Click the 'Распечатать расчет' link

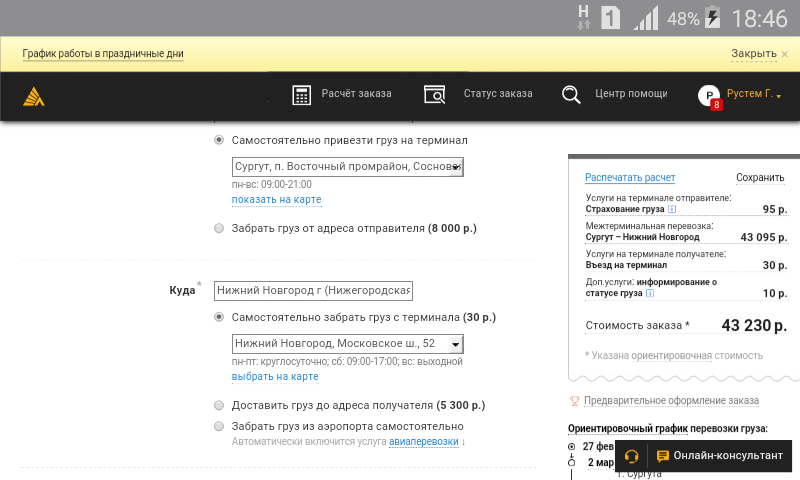(x=630, y=178)
